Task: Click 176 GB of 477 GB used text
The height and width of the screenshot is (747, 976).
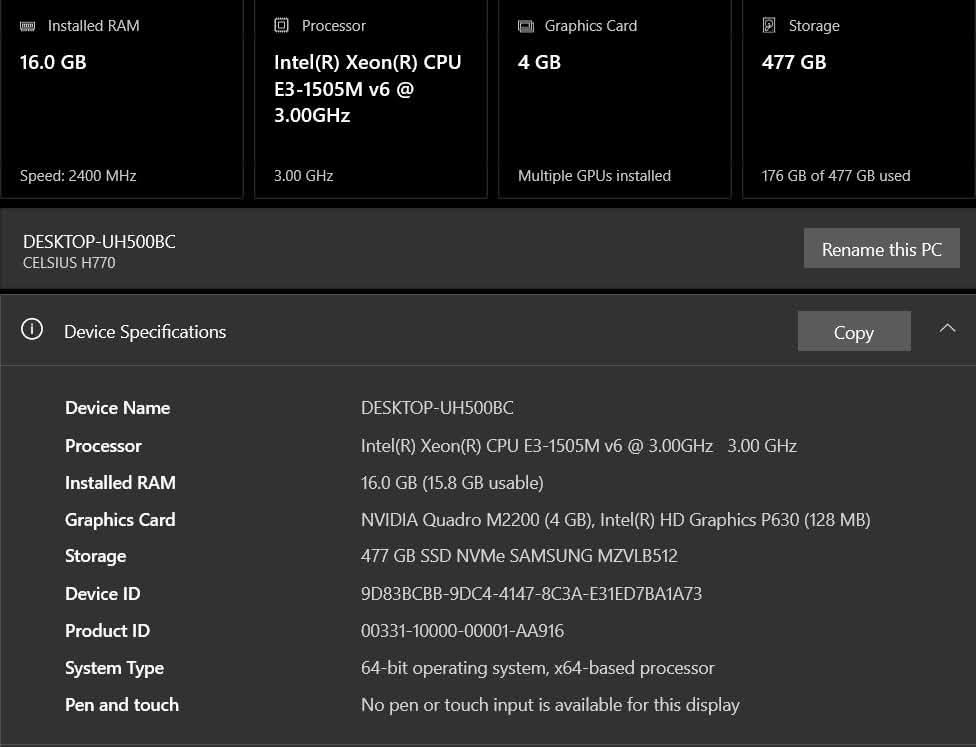Action: click(x=836, y=176)
